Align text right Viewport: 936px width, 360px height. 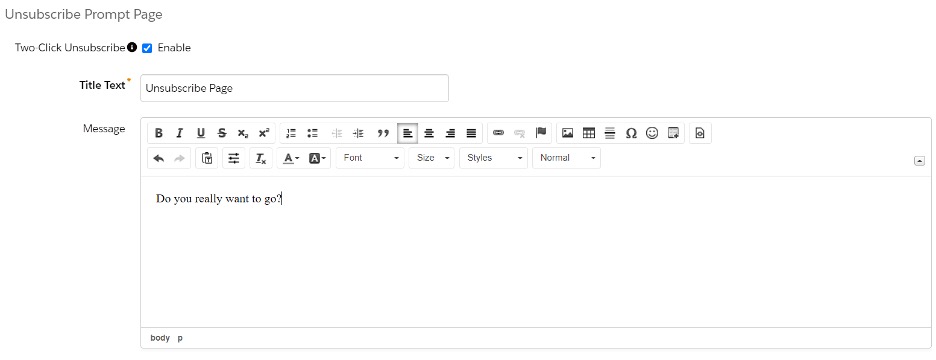[x=450, y=133]
